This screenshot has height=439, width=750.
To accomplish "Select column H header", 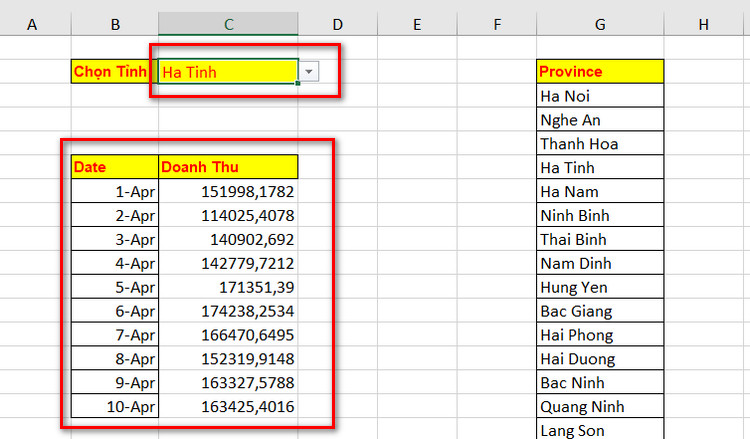I will (x=704, y=24).
